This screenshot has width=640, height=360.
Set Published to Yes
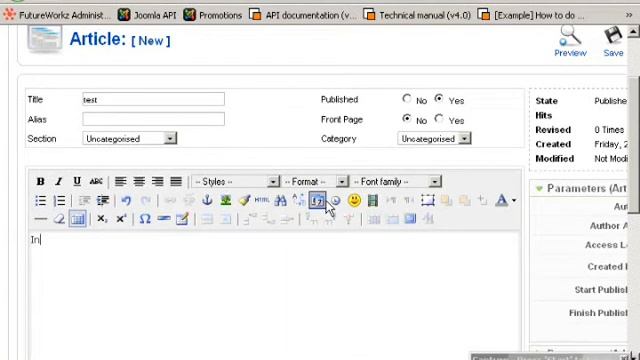[439, 98]
